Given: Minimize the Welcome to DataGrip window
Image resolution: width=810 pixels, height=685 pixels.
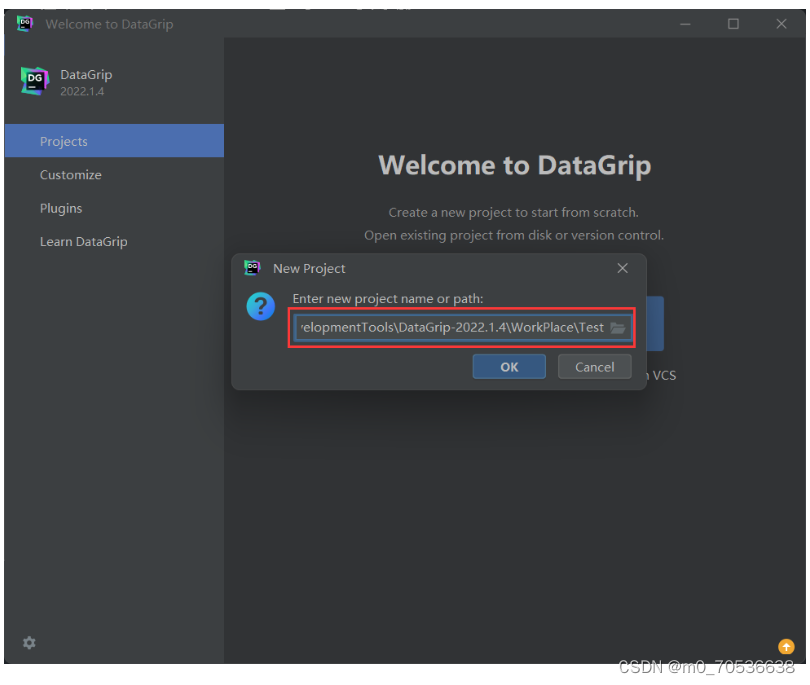Looking at the screenshot, I should (x=685, y=24).
